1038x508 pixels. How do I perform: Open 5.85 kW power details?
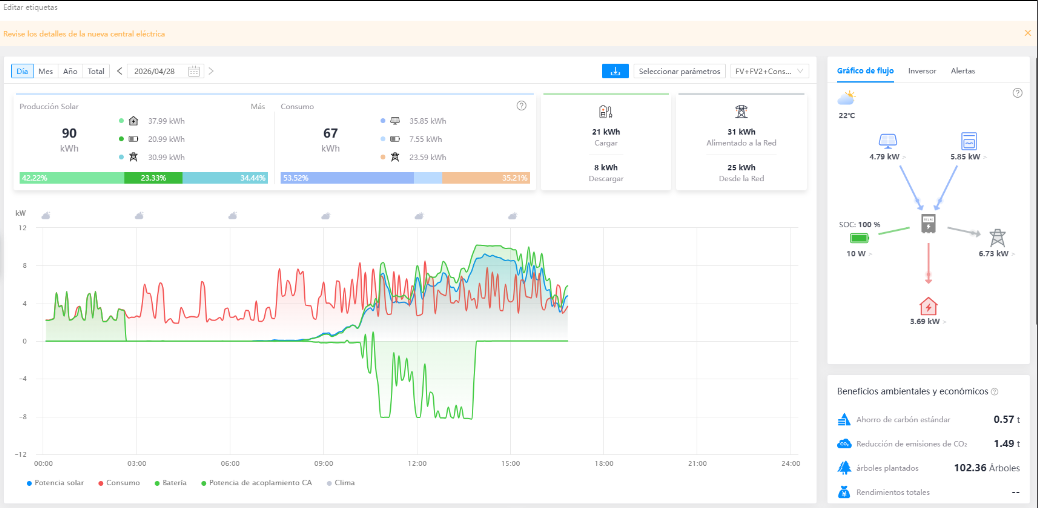(968, 158)
